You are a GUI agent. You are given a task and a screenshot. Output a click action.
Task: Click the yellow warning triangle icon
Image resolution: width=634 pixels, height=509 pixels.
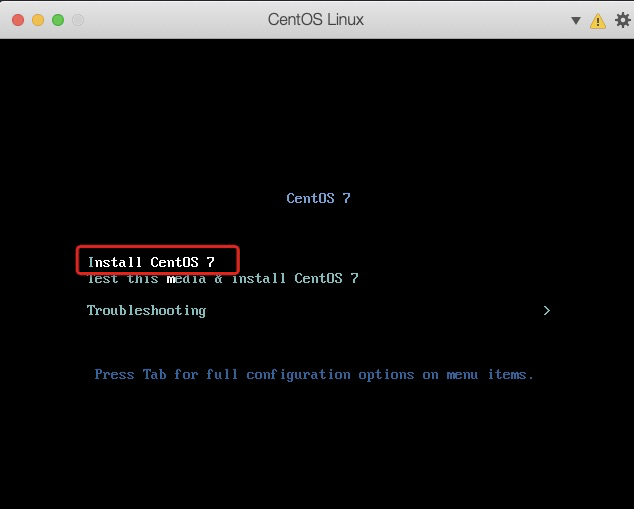pos(598,21)
